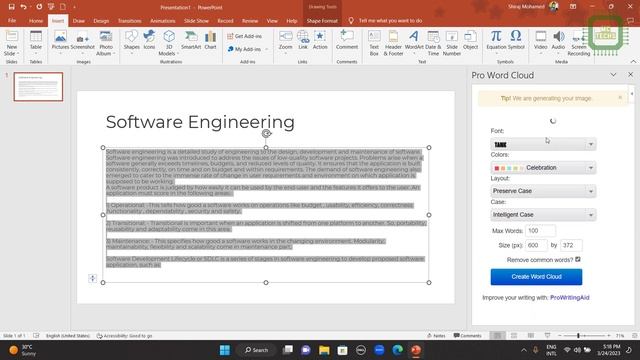Insert a SmartArt graphic
This screenshot has width=640, height=360.
tap(191, 41)
